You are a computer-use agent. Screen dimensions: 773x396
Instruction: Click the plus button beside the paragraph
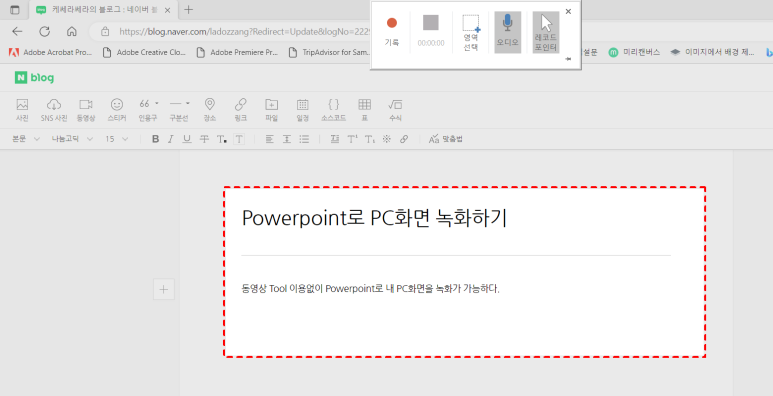click(164, 289)
